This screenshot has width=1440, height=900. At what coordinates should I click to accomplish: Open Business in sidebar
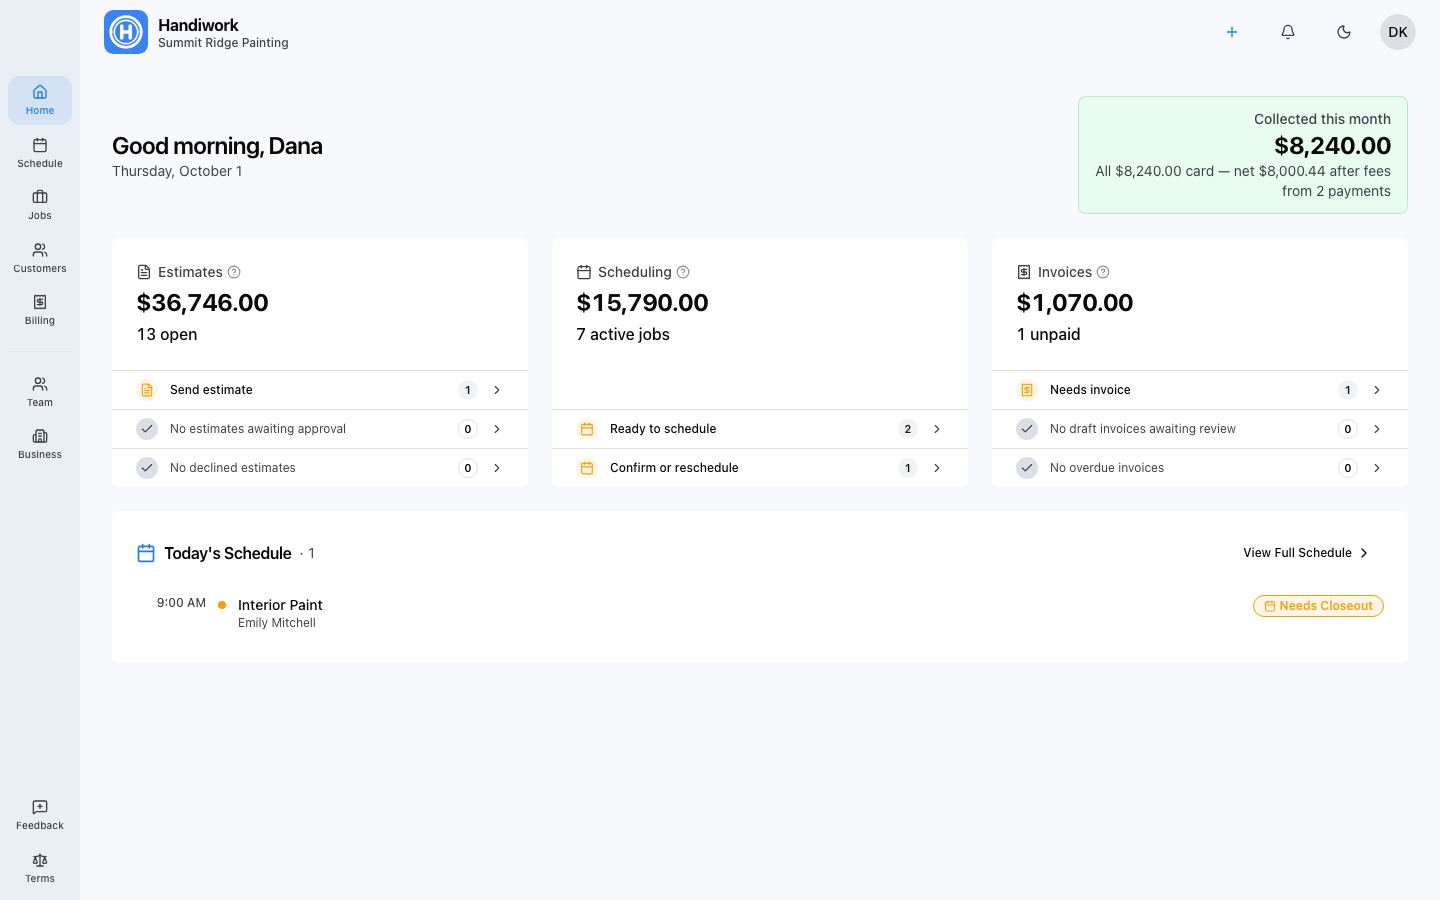[40, 444]
